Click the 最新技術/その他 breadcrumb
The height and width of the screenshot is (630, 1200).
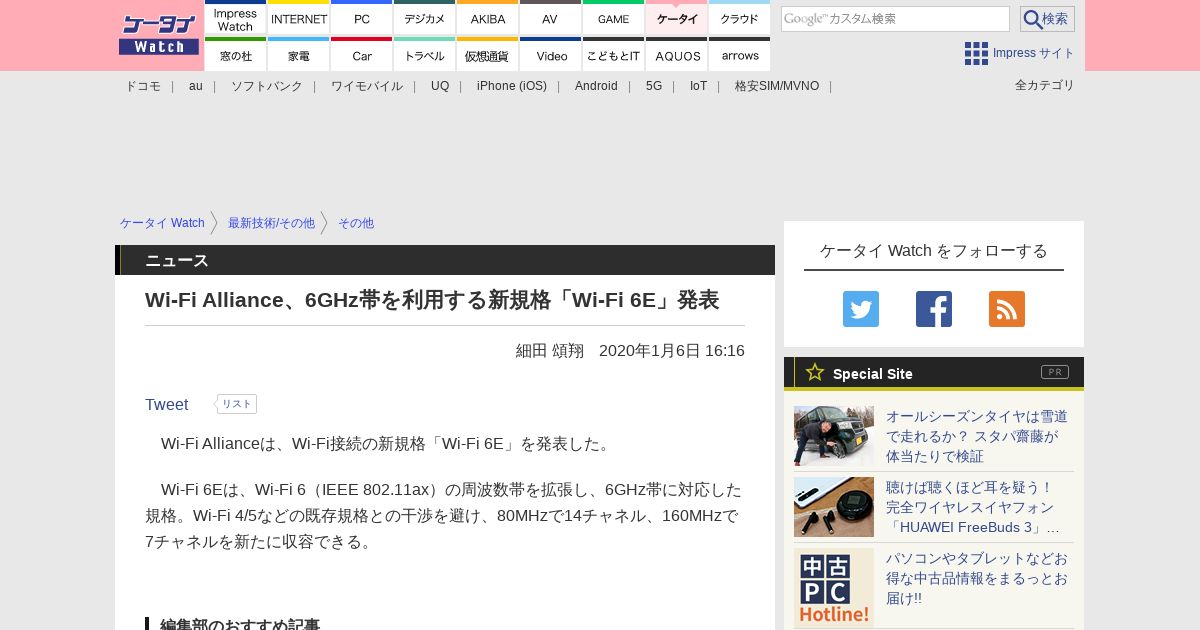[x=271, y=223]
